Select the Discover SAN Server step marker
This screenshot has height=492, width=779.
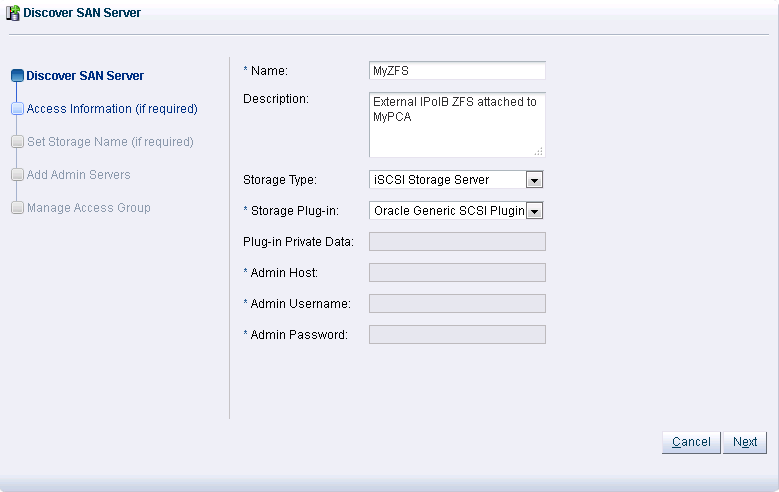17,76
